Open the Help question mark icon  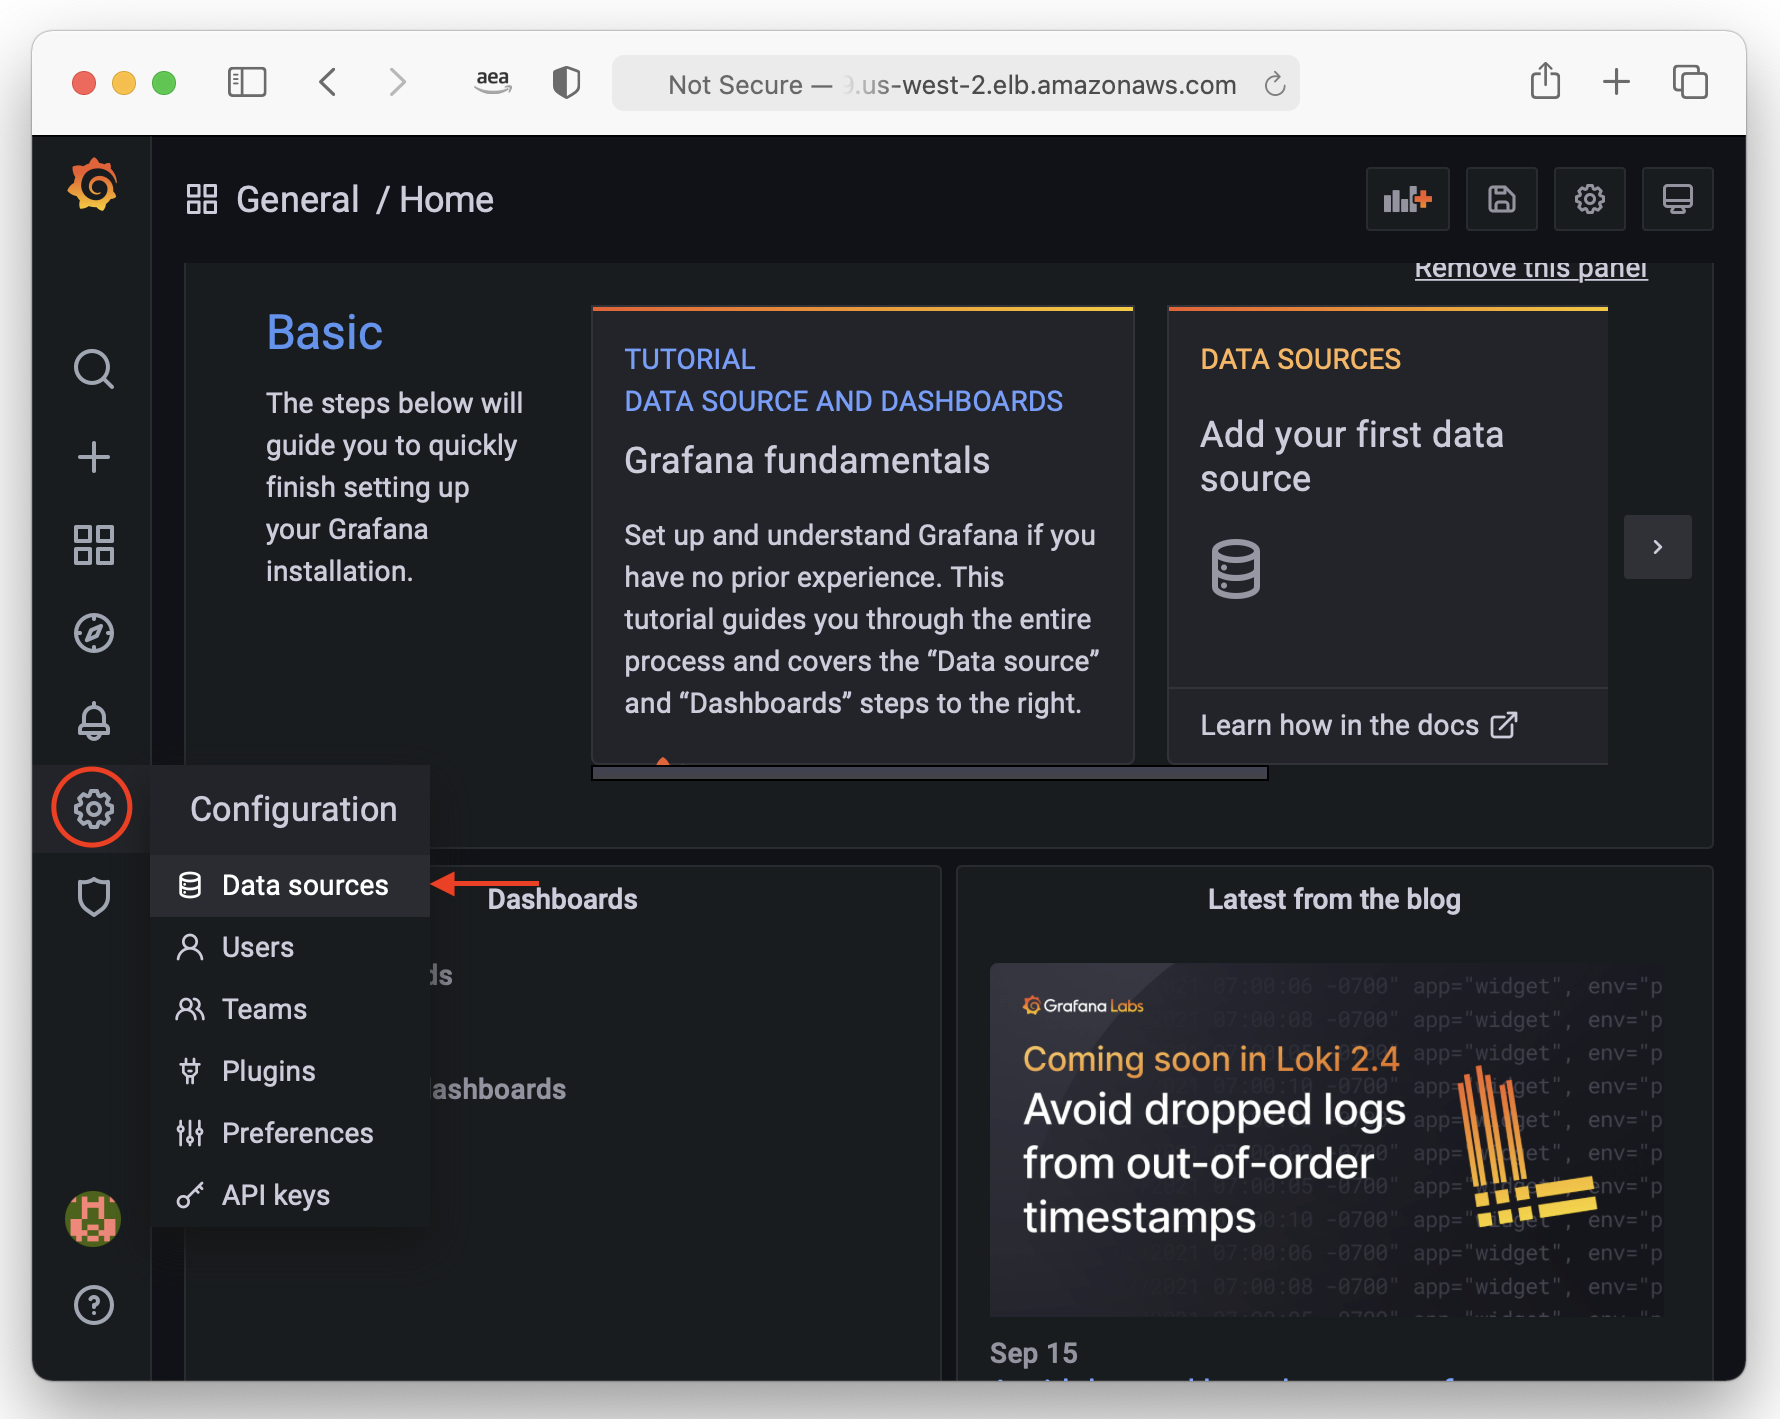point(94,1305)
